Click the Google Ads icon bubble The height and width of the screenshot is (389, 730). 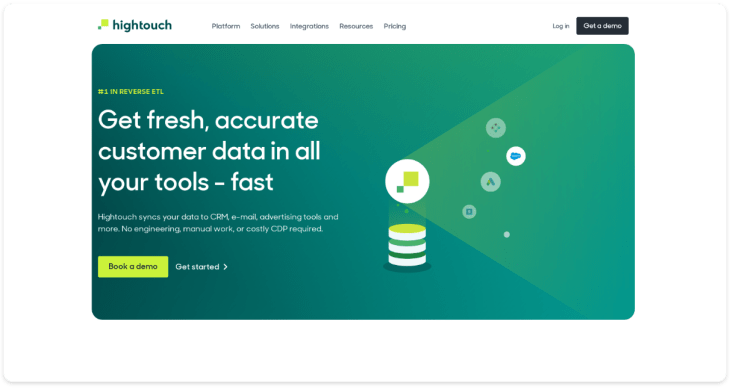[491, 182]
